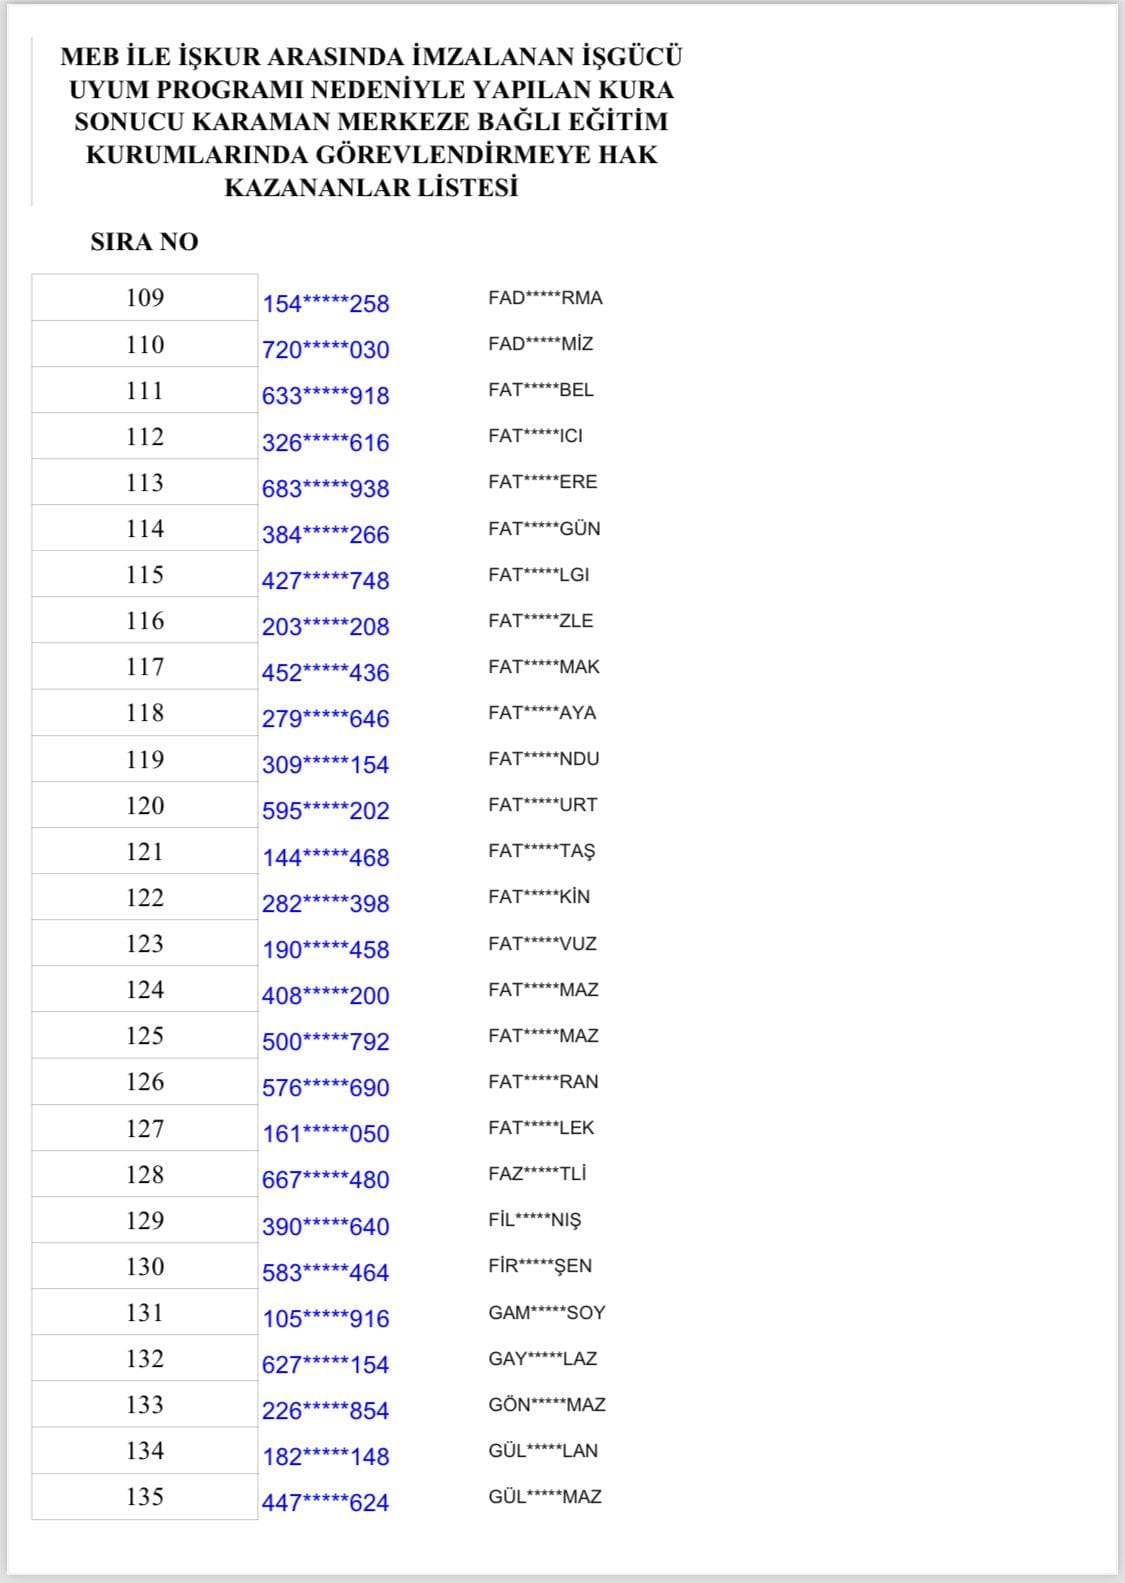Click the blue ID 154*****258
The image size is (1125, 1583).
[x=326, y=304]
